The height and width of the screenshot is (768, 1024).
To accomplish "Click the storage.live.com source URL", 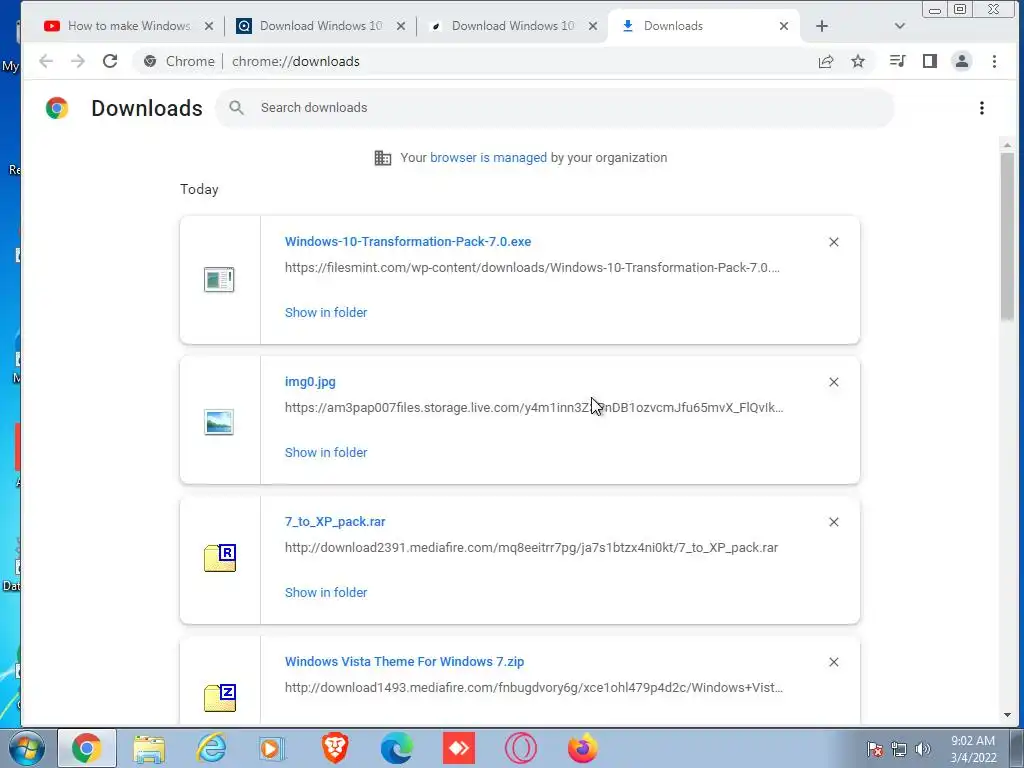I will coord(534,408).
